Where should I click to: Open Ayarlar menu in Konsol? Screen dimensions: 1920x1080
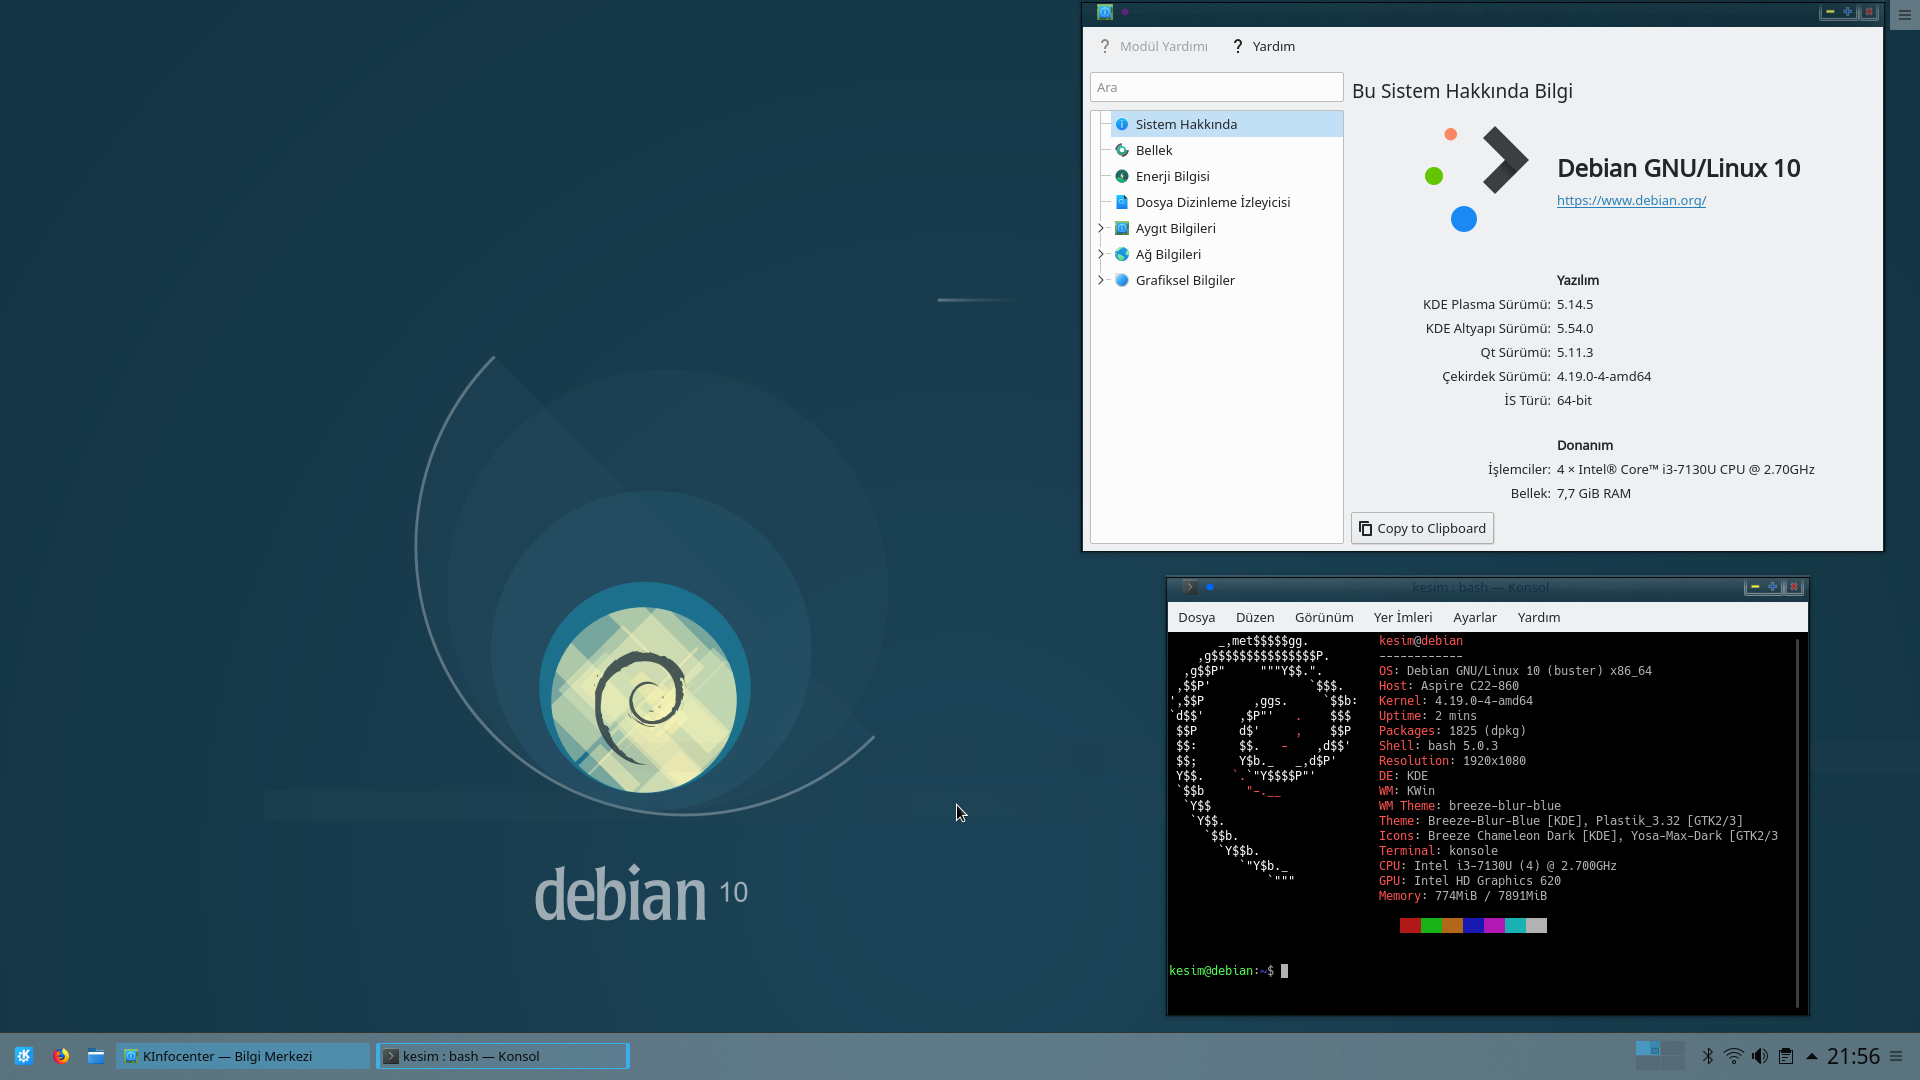[x=1475, y=617]
